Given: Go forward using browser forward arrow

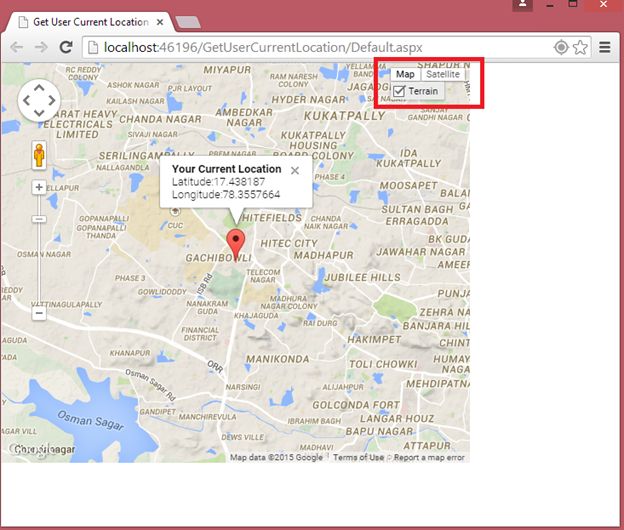Looking at the screenshot, I should [41, 47].
